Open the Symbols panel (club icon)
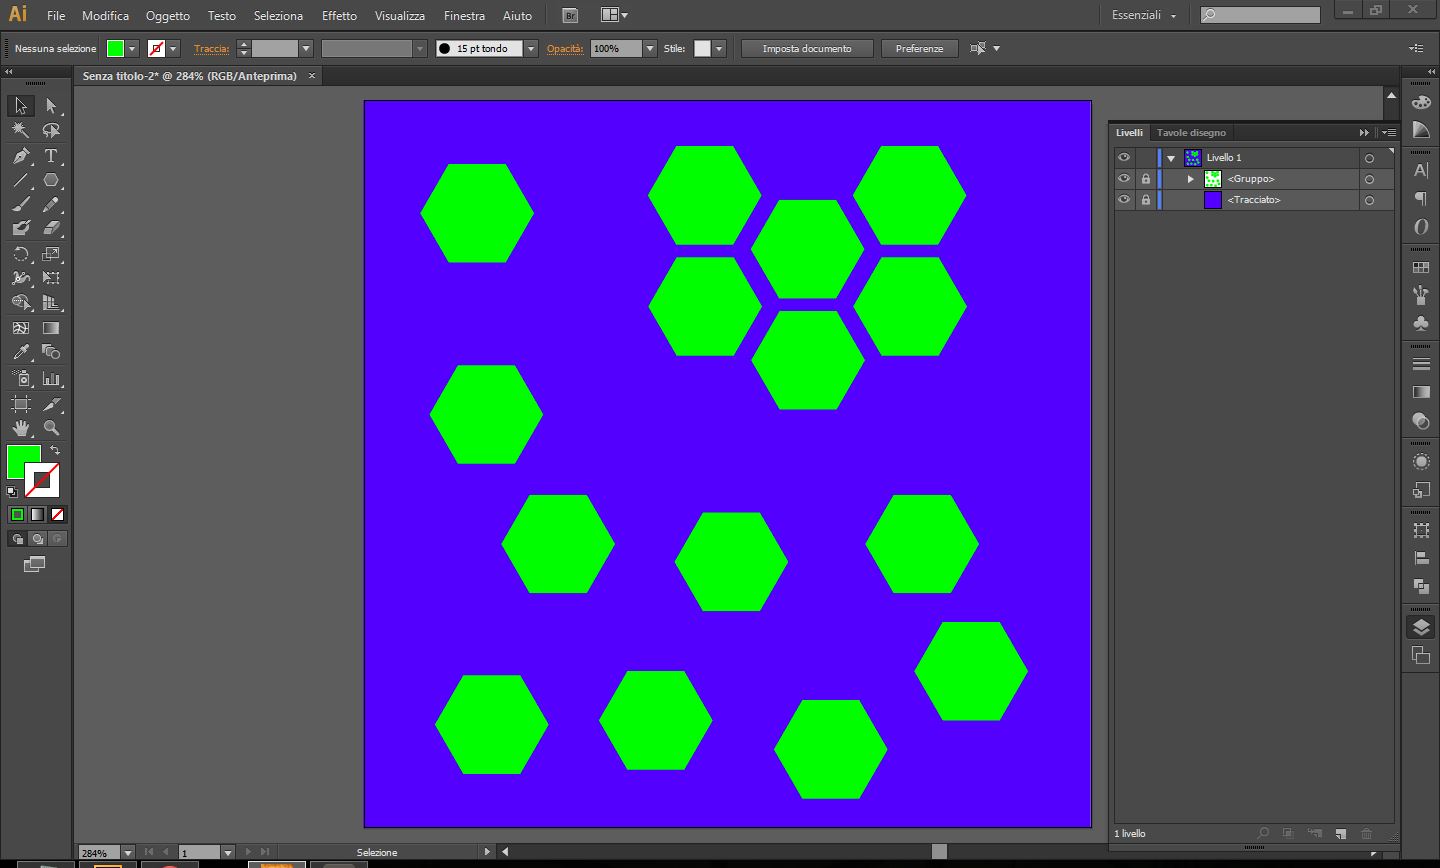 (x=1420, y=323)
